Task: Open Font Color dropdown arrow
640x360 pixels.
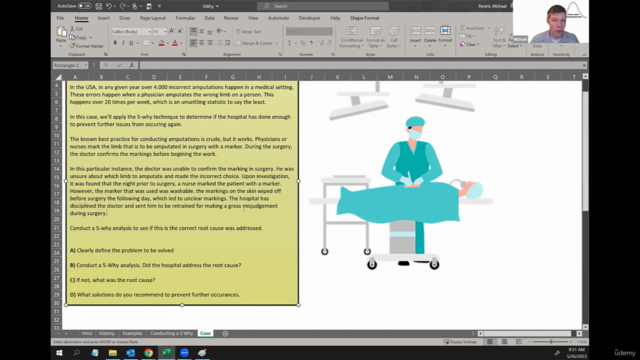Action: pos(181,43)
